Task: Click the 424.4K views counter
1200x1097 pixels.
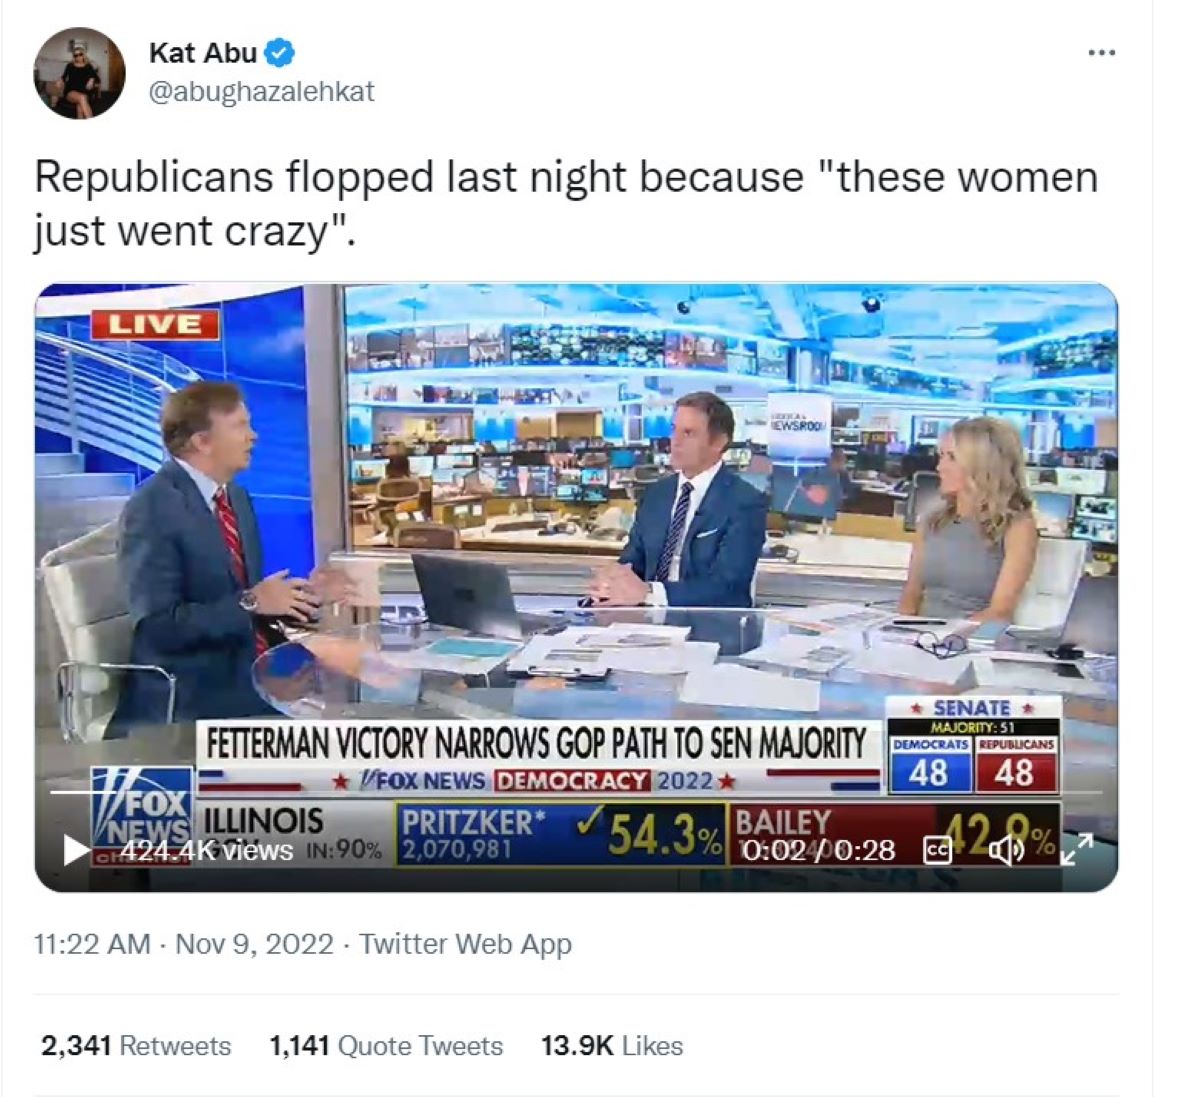Action: tap(207, 850)
